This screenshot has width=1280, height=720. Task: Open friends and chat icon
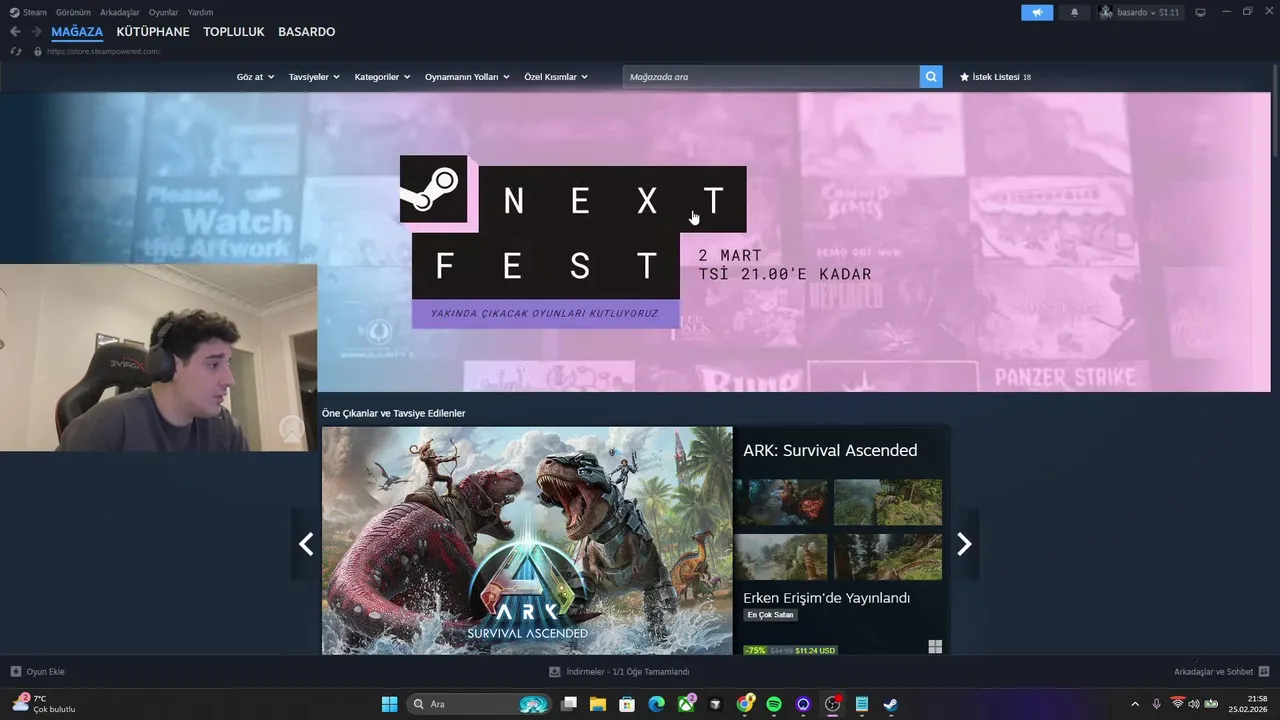[x=1264, y=672]
